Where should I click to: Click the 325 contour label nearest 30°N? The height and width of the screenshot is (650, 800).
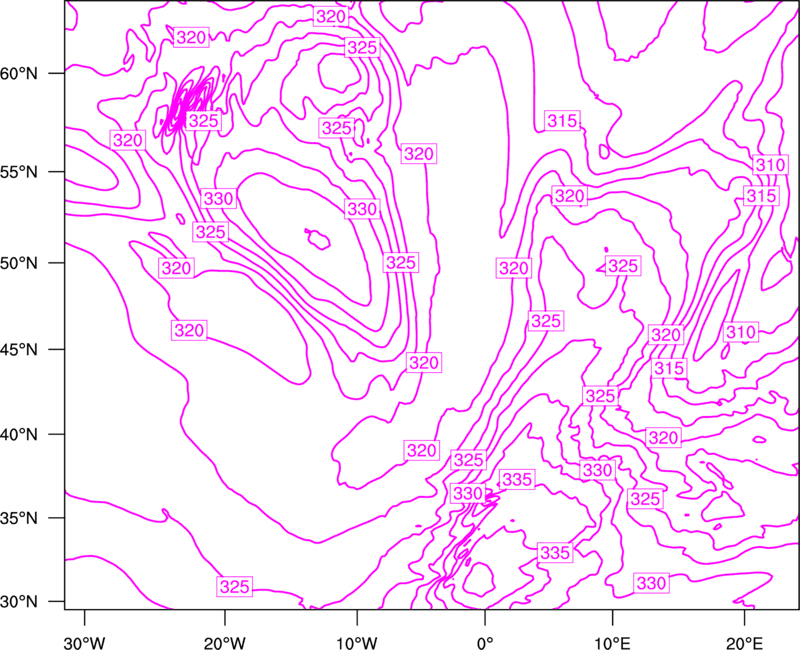click(235, 587)
